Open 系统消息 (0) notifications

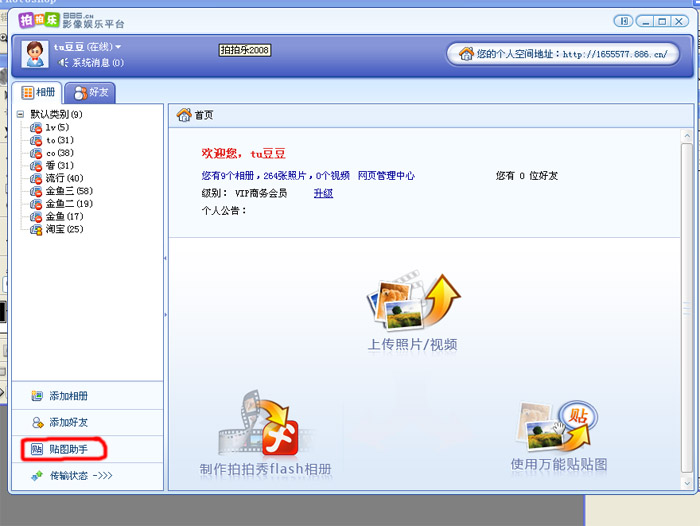98,63
